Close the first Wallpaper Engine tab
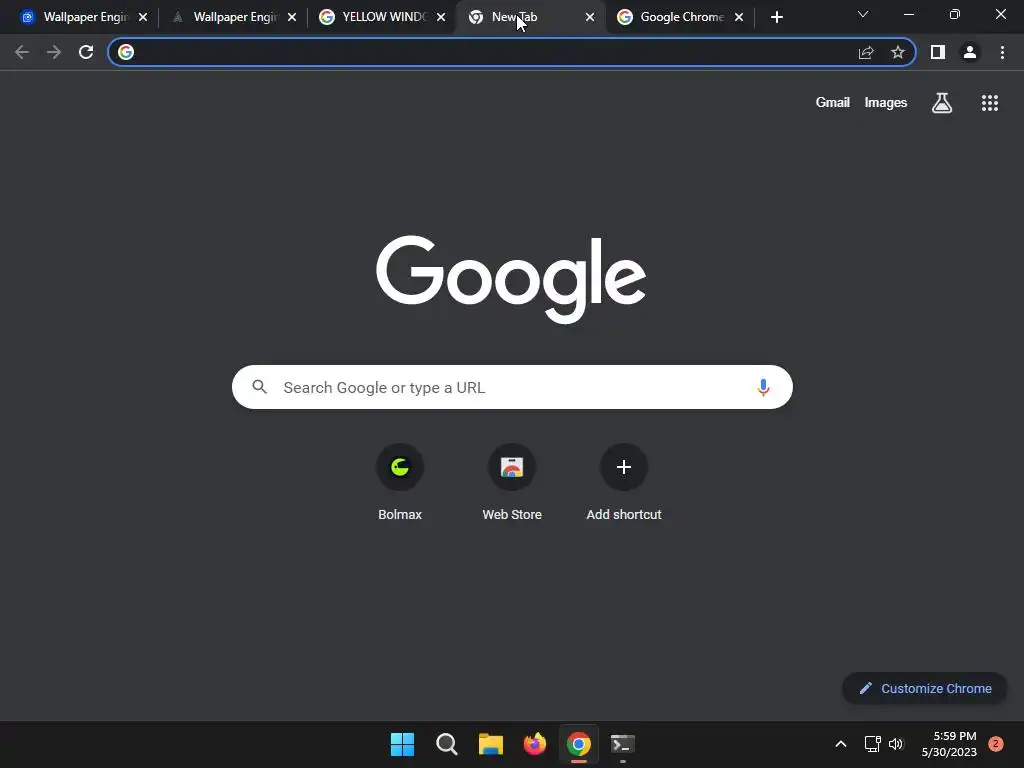 (x=143, y=17)
